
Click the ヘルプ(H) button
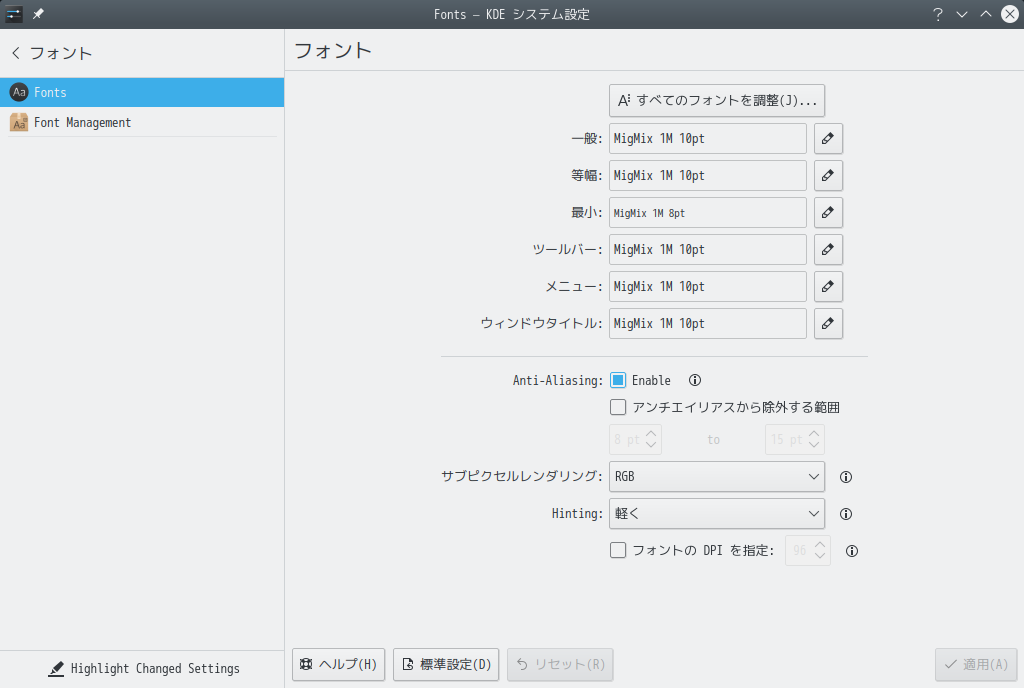pos(338,665)
